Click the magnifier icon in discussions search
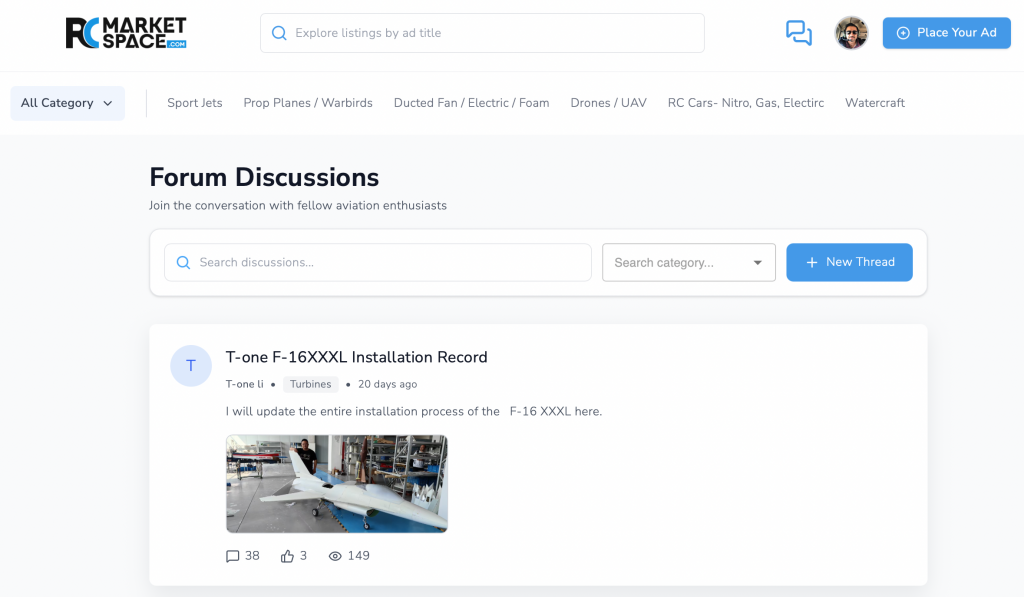Viewport: 1024px width, 597px height. pyautogui.click(x=183, y=263)
